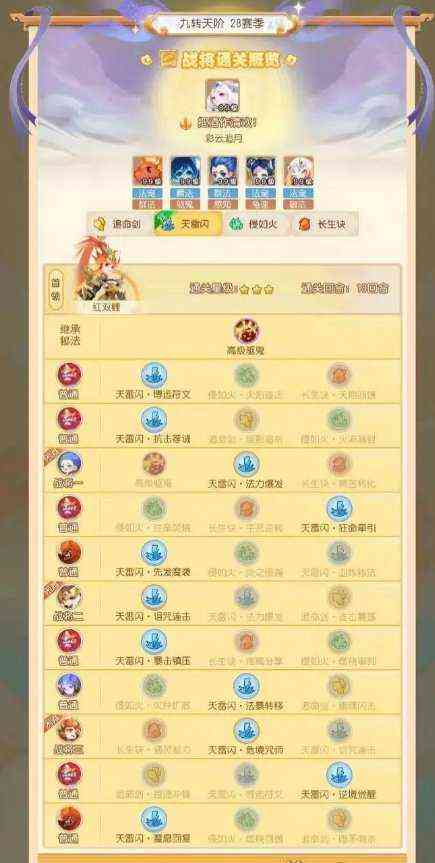Viewport: 435px width, 863px height.
Task: Switch to the 长生诀 tab
Action: tap(325, 224)
